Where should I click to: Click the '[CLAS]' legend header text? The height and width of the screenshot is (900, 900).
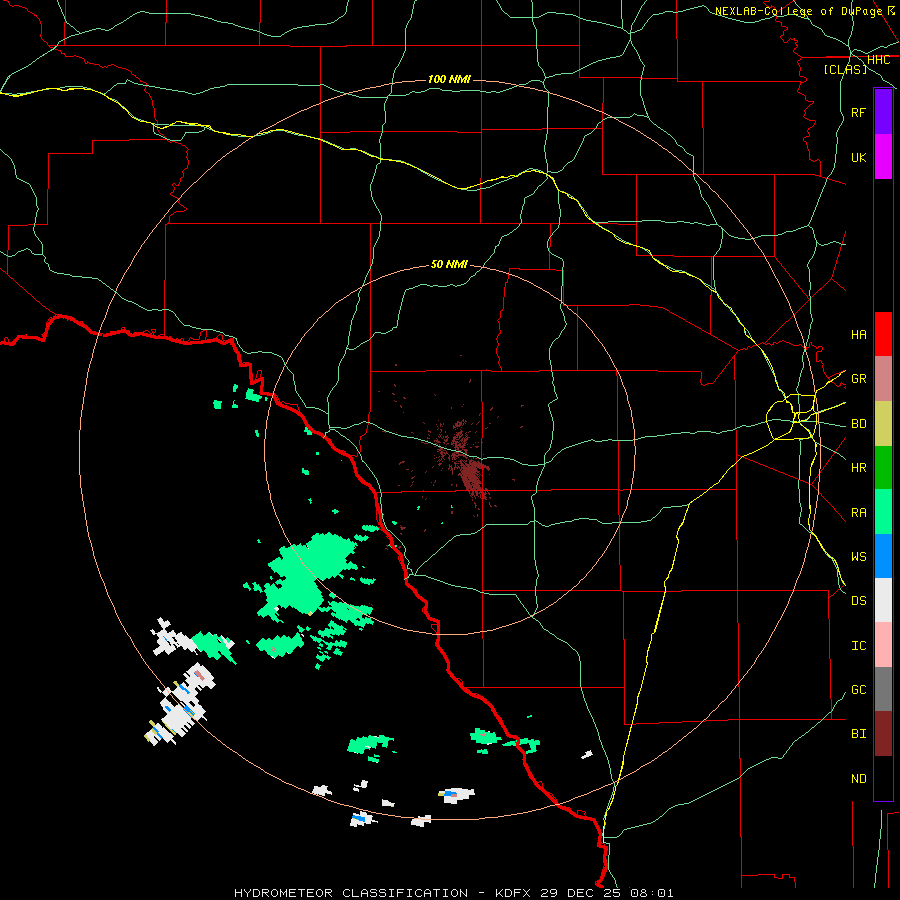pos(845,69)
